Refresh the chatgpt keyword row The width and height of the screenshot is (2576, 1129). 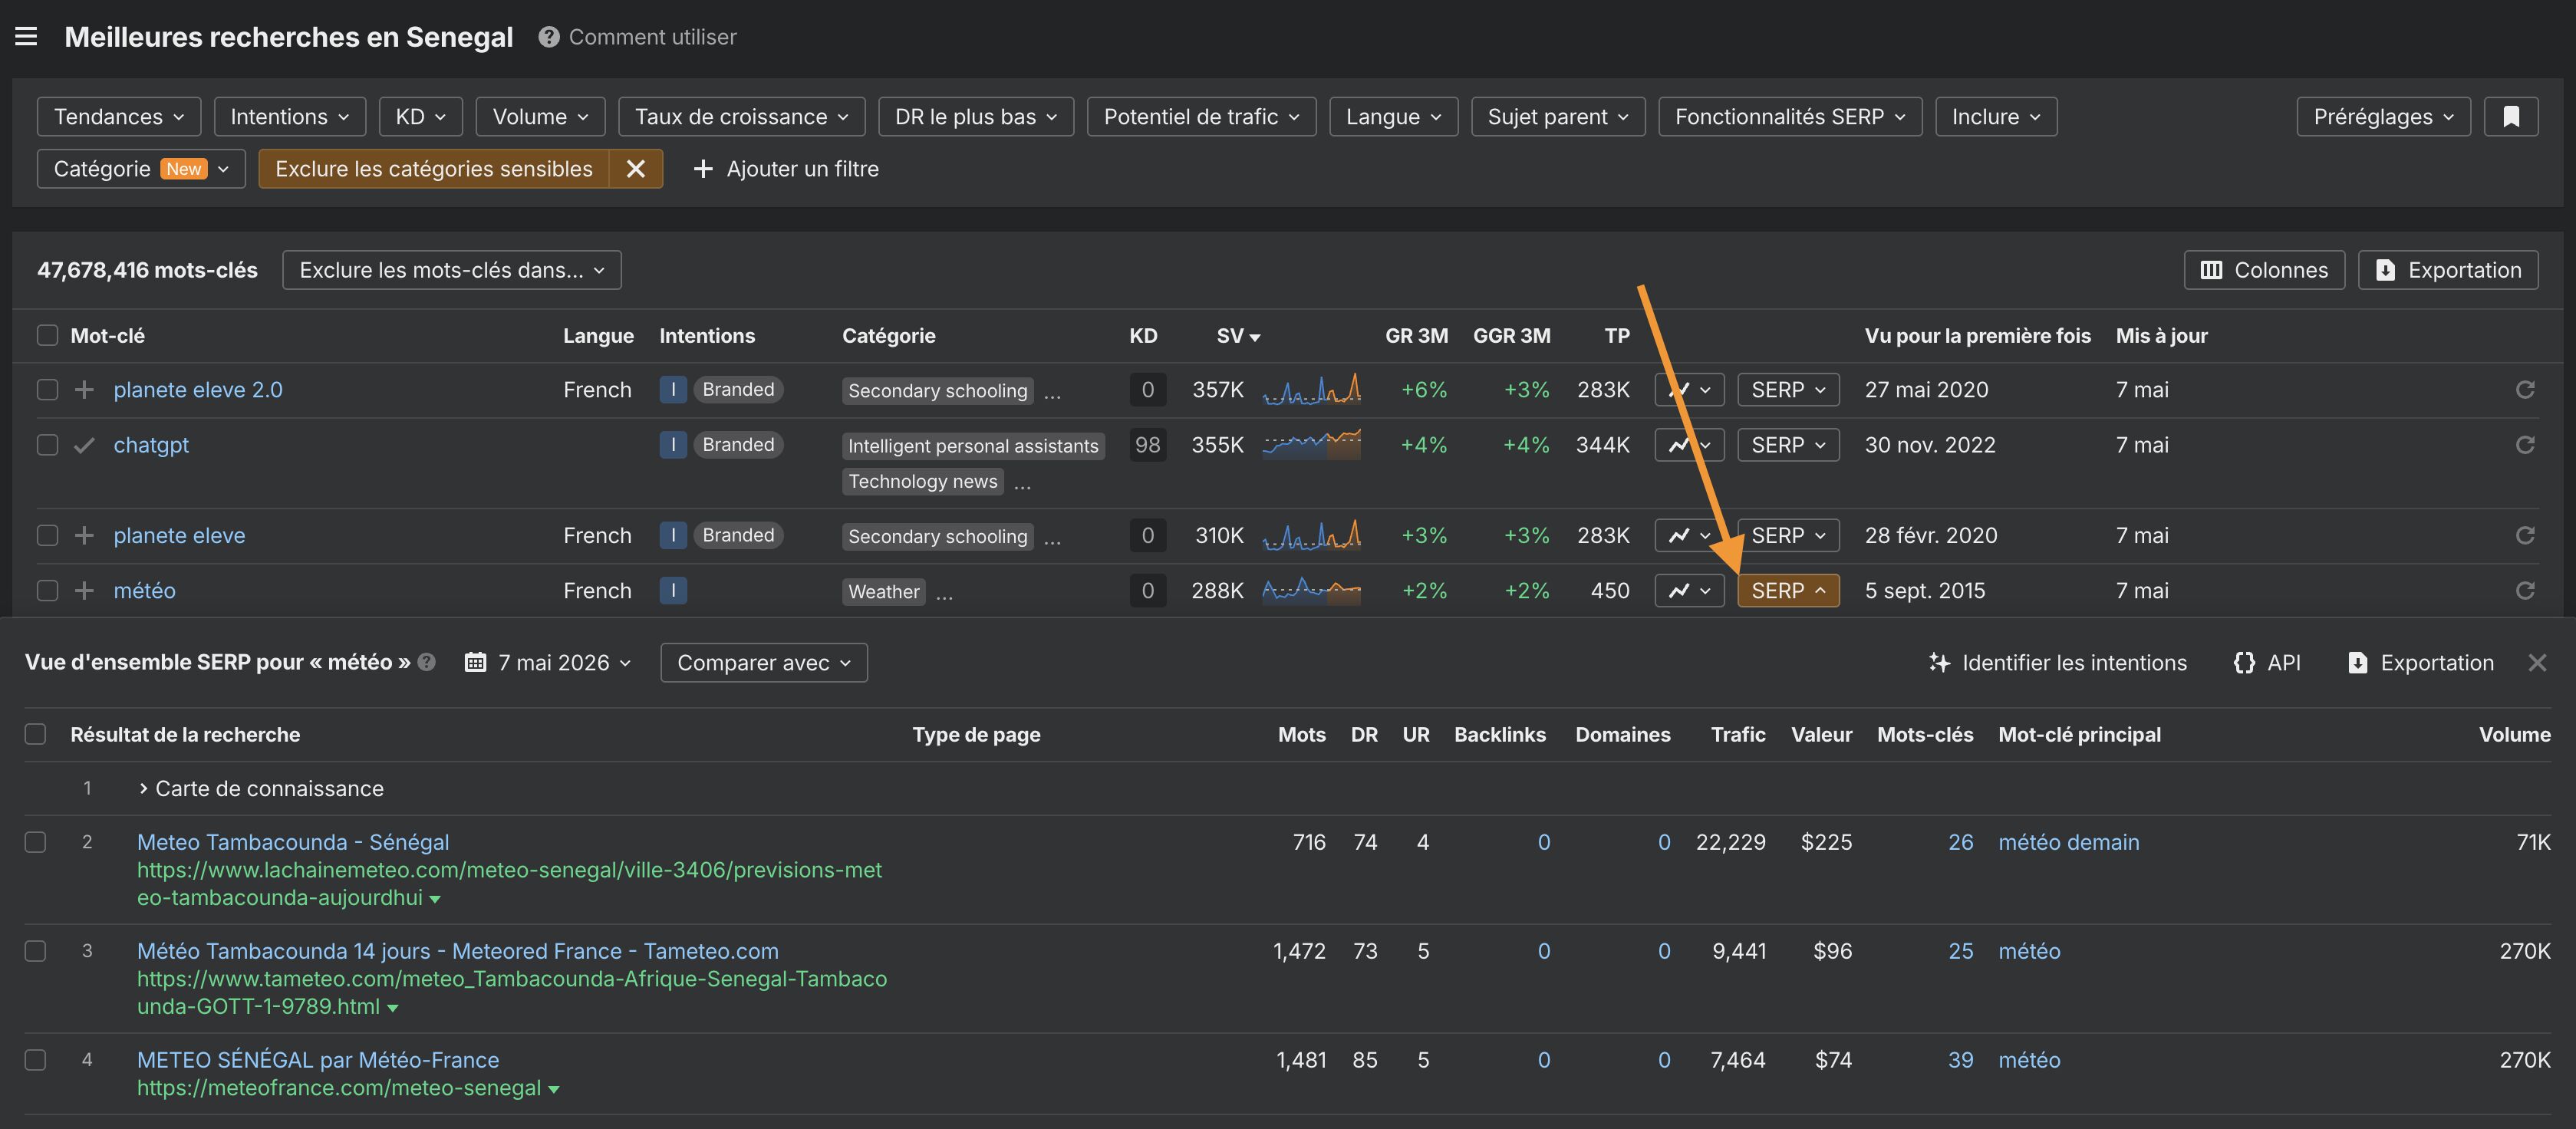(2525, 445)
